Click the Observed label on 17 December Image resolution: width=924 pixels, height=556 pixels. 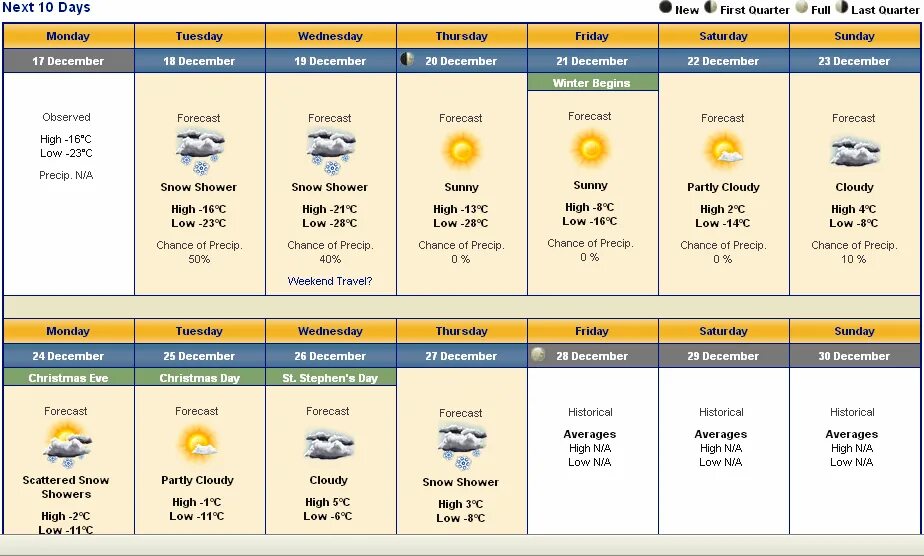tap(66, 117)
